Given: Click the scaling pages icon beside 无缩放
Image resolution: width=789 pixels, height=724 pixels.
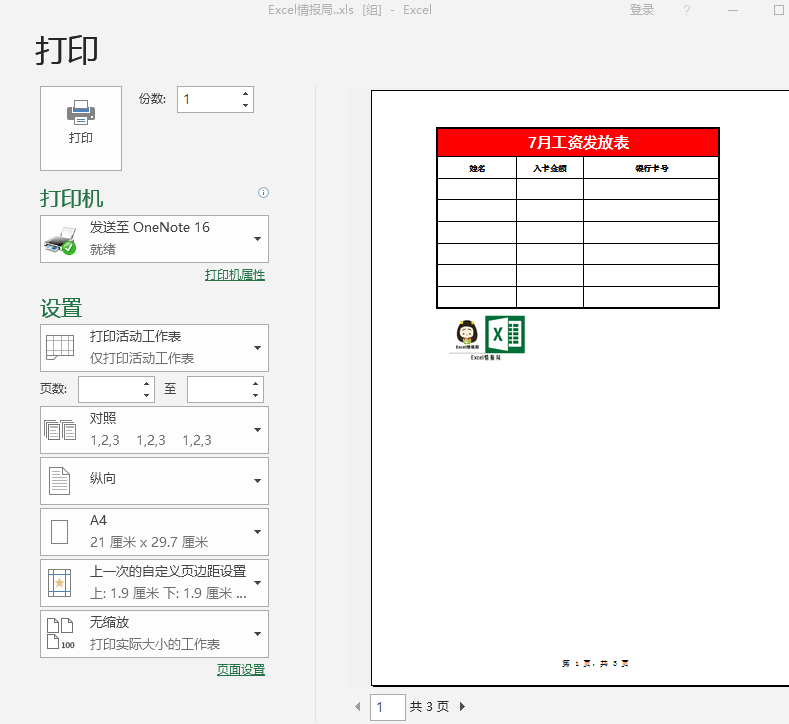Looking at the screenshot, I should point(60,634).
